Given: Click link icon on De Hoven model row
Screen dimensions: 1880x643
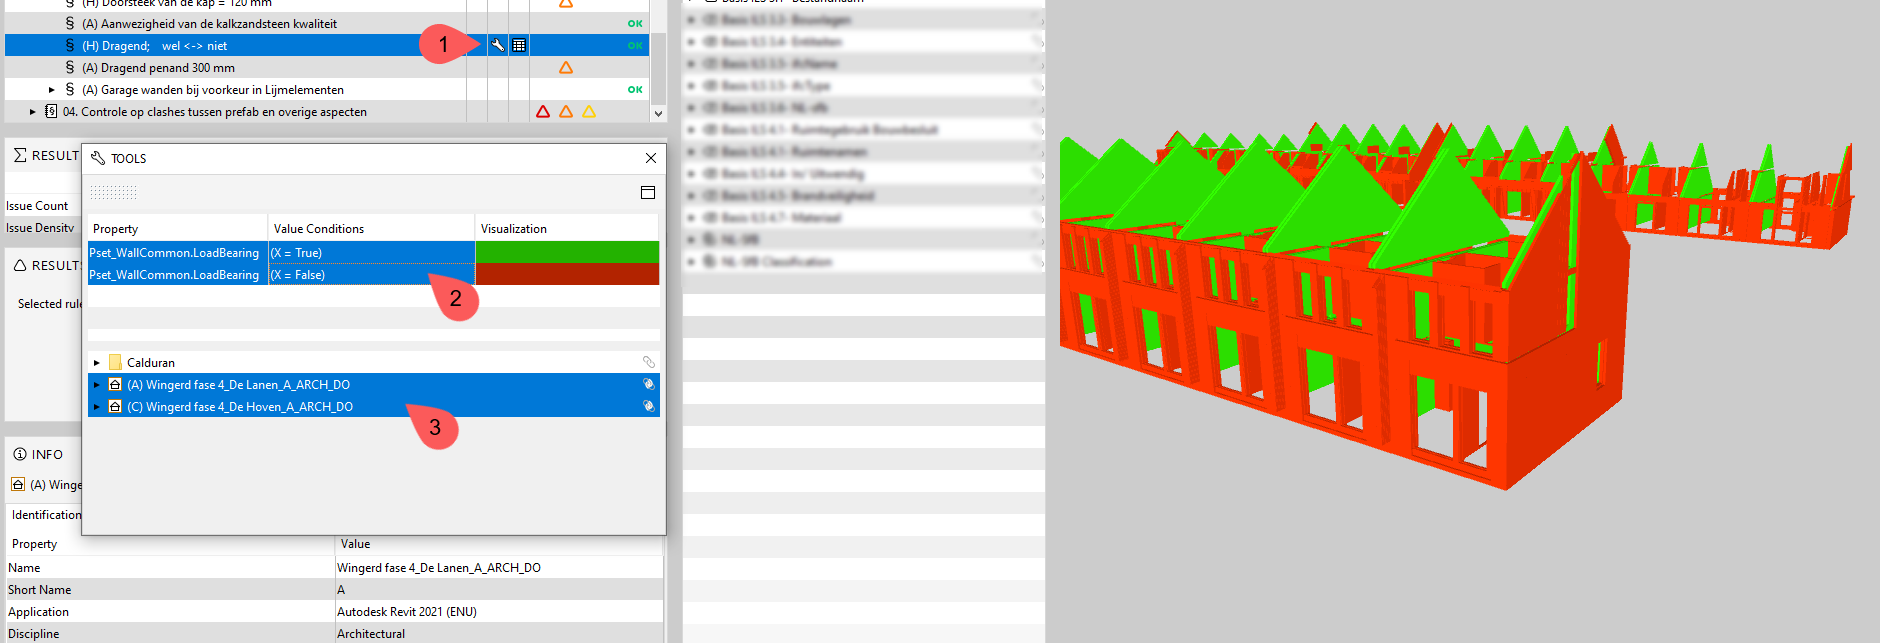Looking at the screenshot, I should (x=649, y=406).
